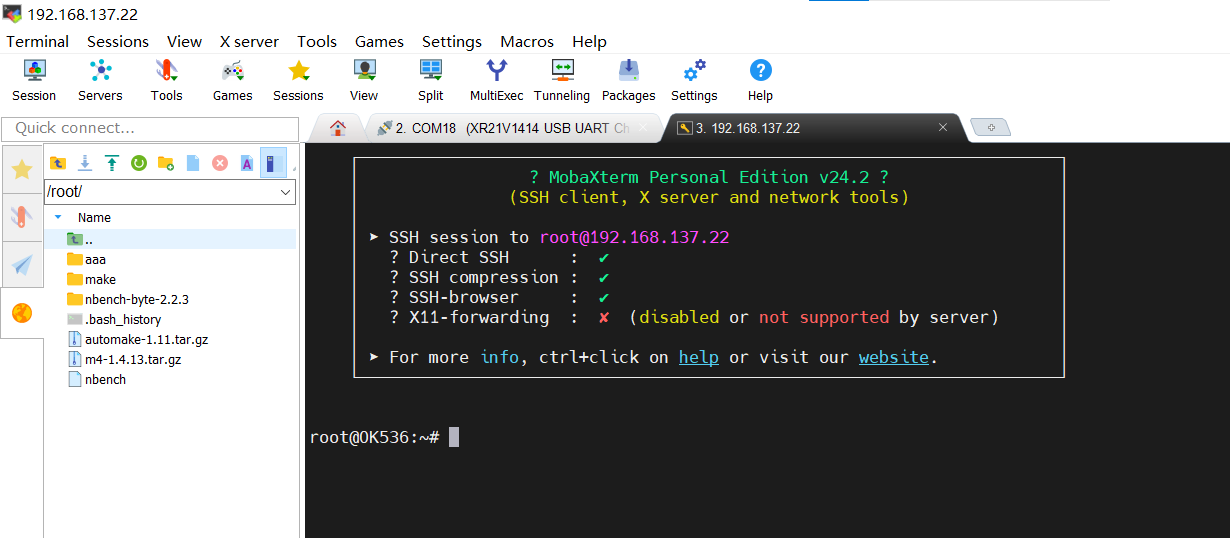Activate the Split terminal icon
Image resolution: width=1230 pixels, height=538 pixels.
click(431, 80)
